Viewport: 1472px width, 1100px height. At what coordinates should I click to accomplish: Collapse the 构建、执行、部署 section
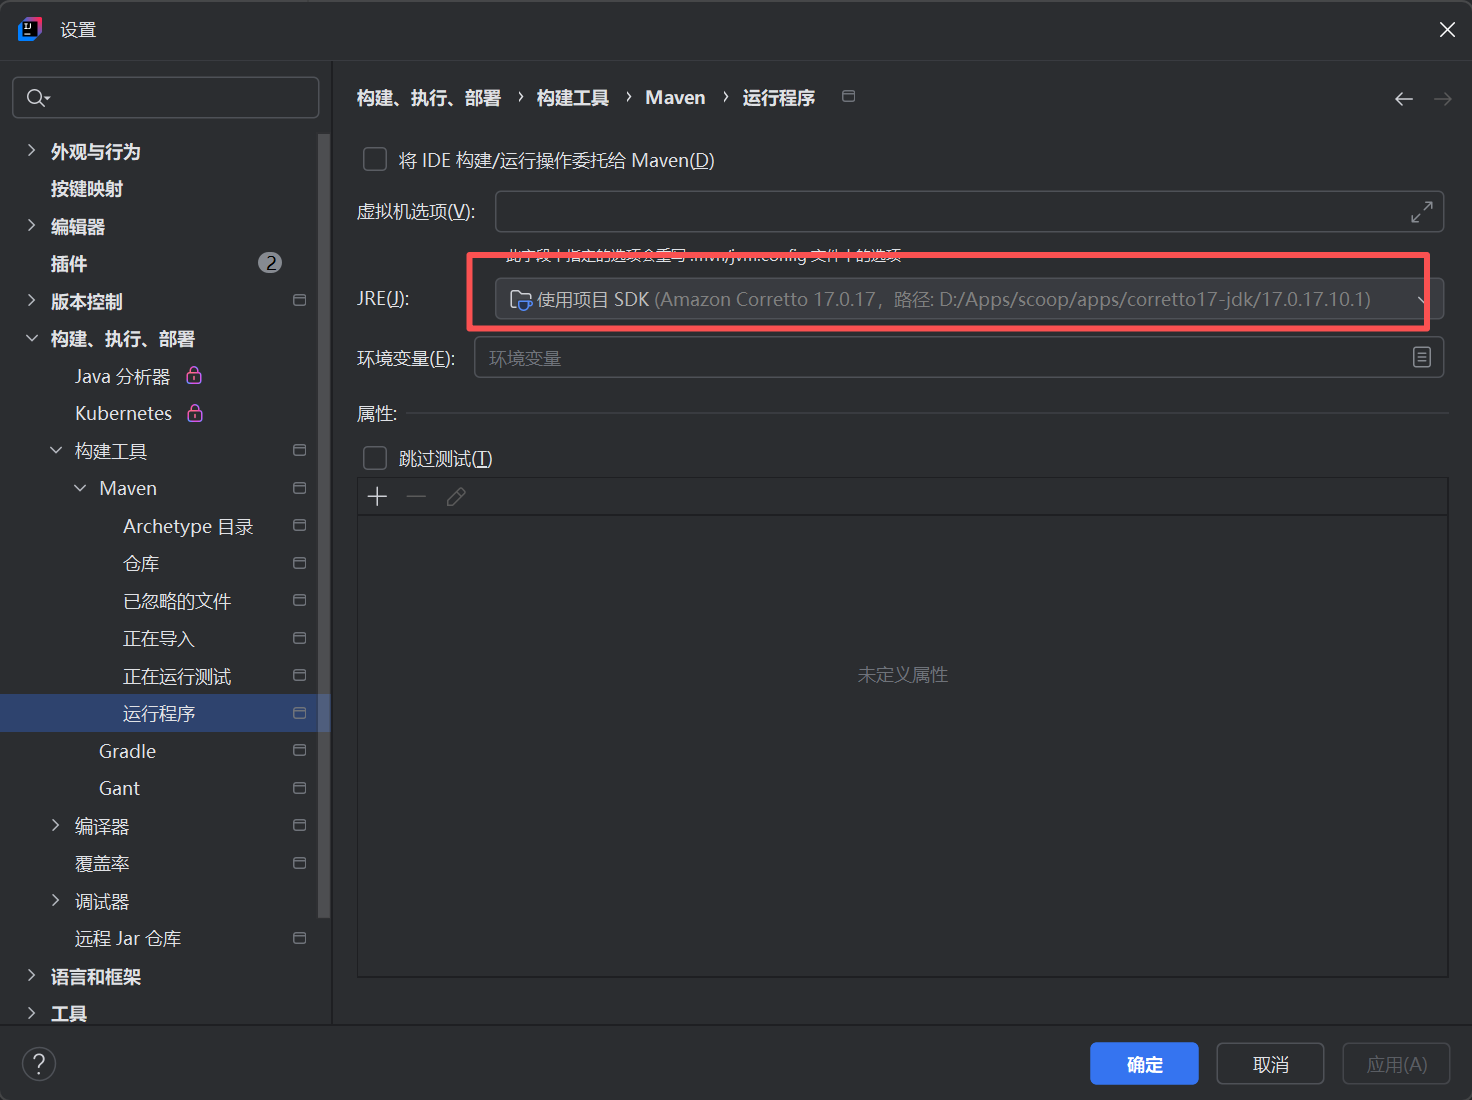tap(31, 339)
